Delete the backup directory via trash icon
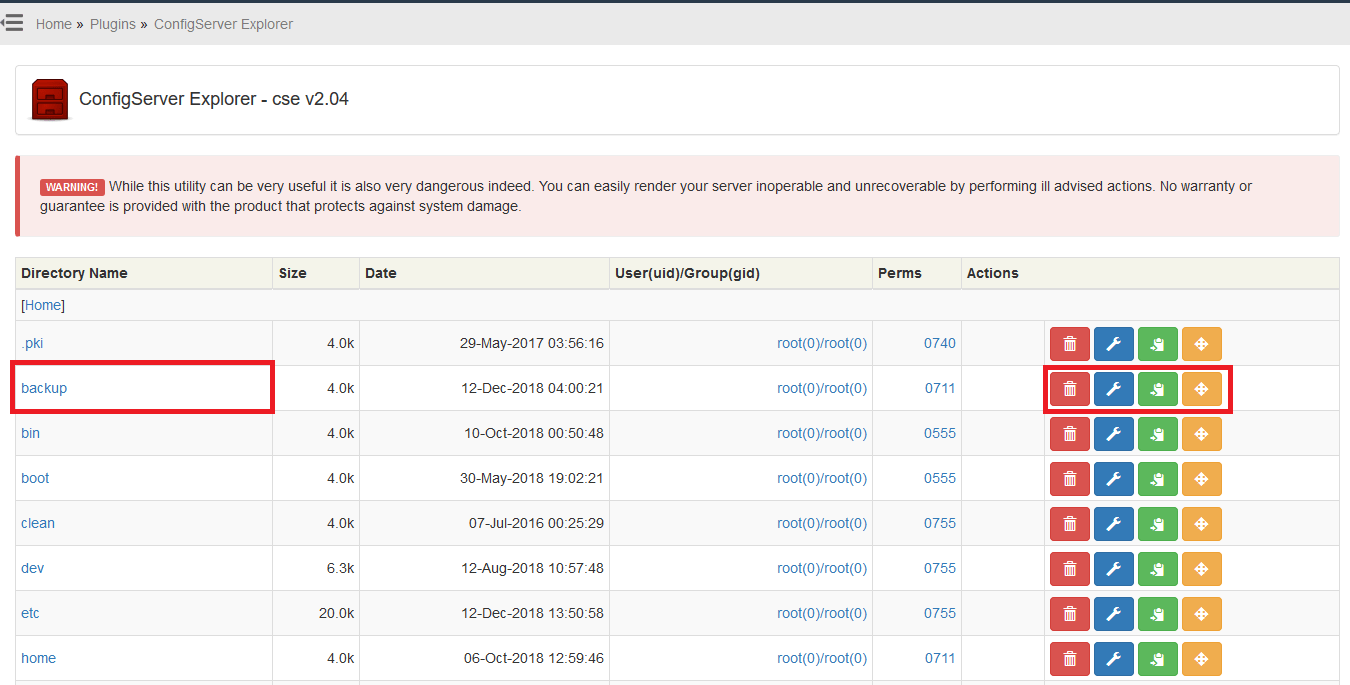Image resolution: width=1350 pixels, height=685 pixels. (x=1070, y=389)
